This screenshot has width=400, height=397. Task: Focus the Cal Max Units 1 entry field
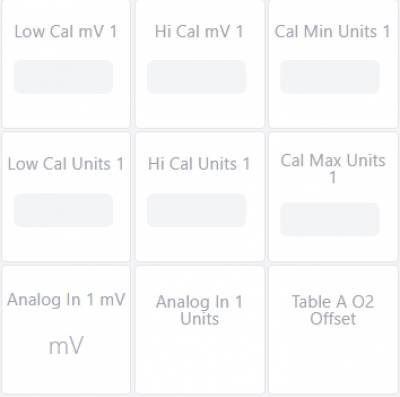pyautogui.click(x=330, y=219)
